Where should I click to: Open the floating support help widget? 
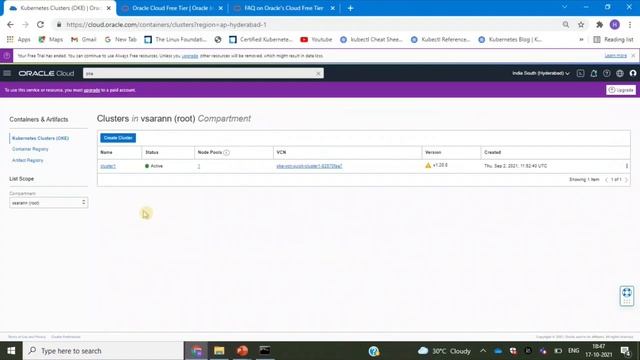coord(627,296)
